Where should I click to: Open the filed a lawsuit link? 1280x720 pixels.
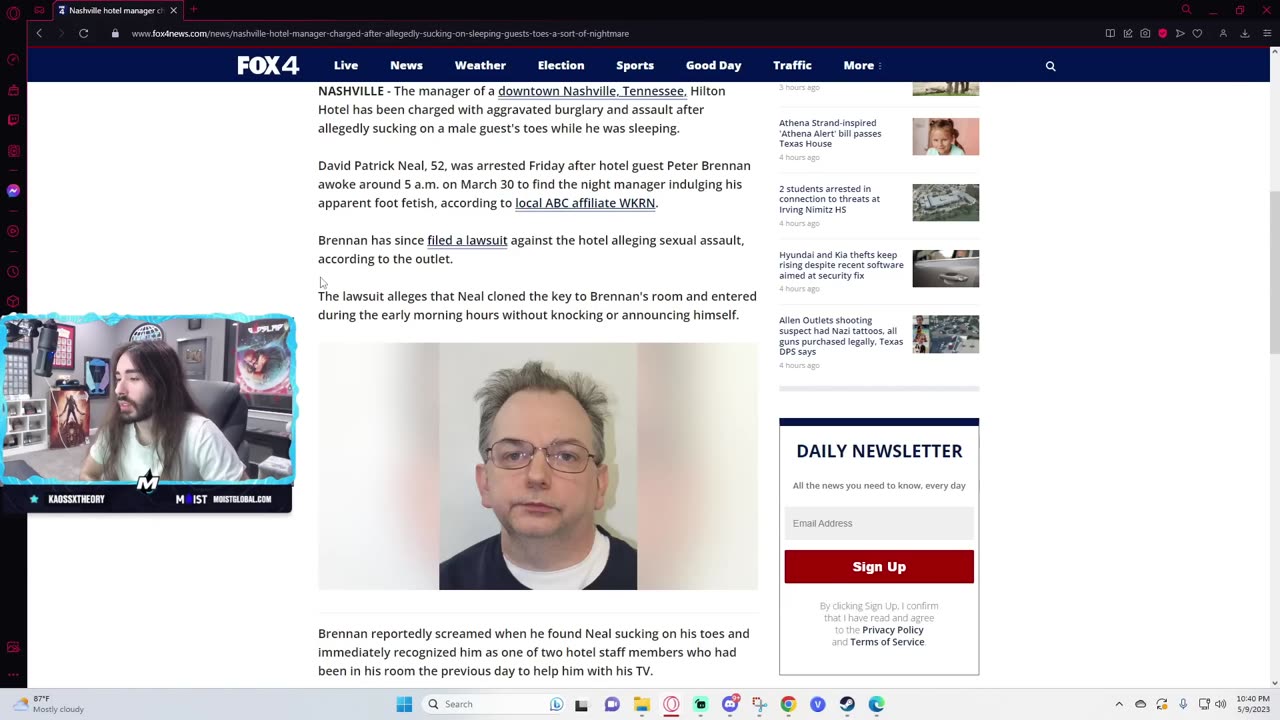(467, 240)
